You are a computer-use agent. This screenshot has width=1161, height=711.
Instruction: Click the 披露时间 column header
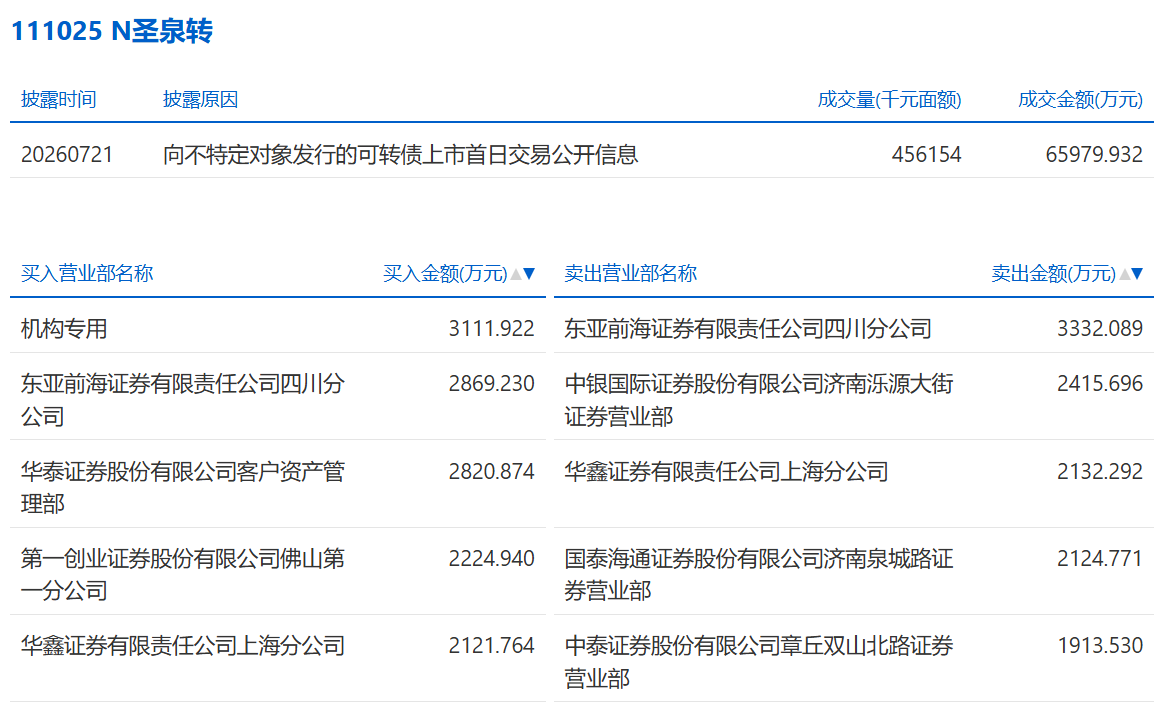58,99
